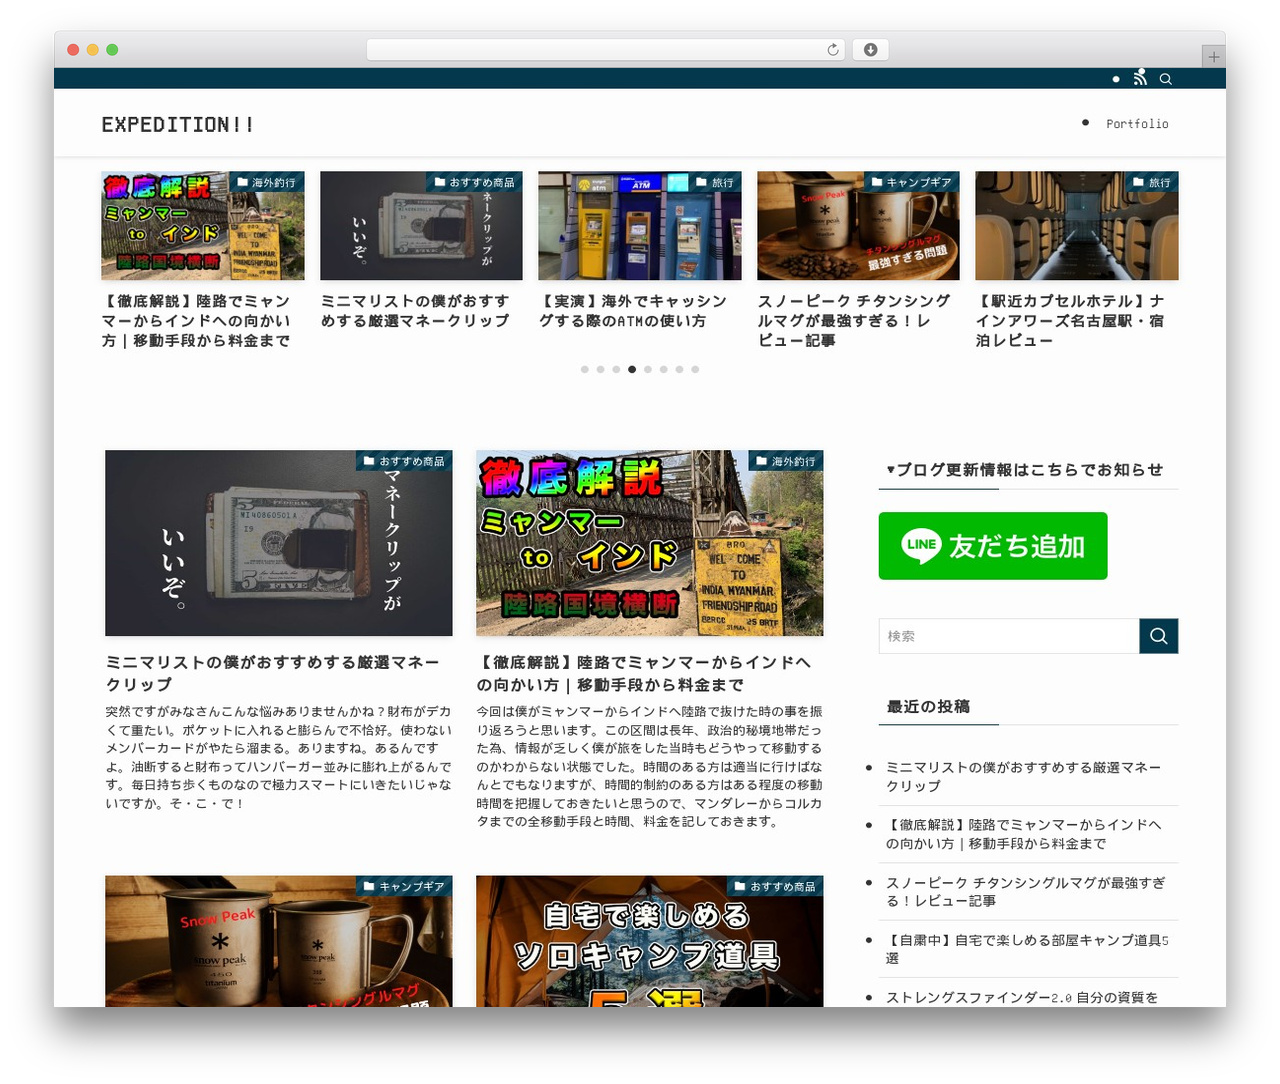Focus the 検索 search input field
The width and height of the screenshot is (1280, 1084).
[x=1009, y=636]
